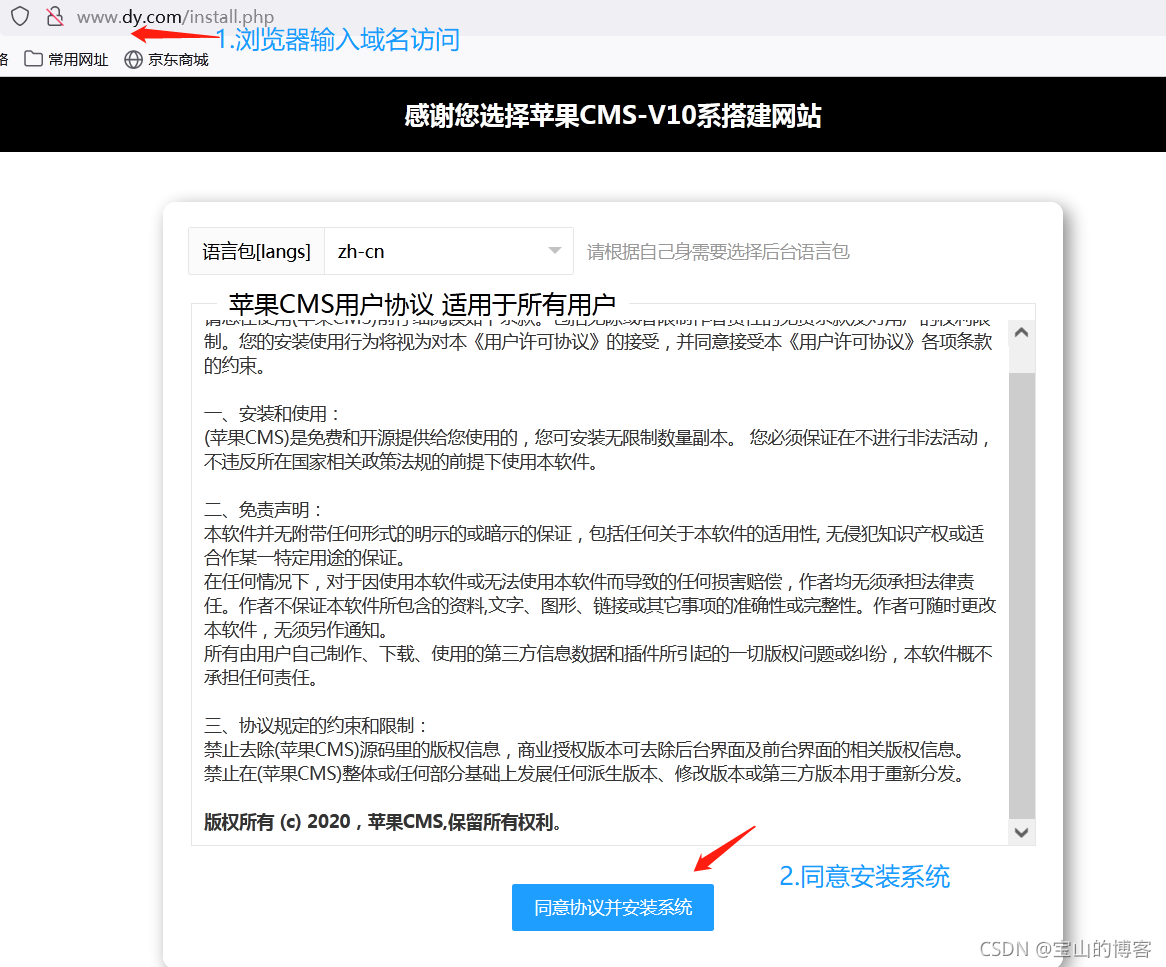Expand the language dropdown arrow
The image size is (1166, 967).
pos(555,251)
